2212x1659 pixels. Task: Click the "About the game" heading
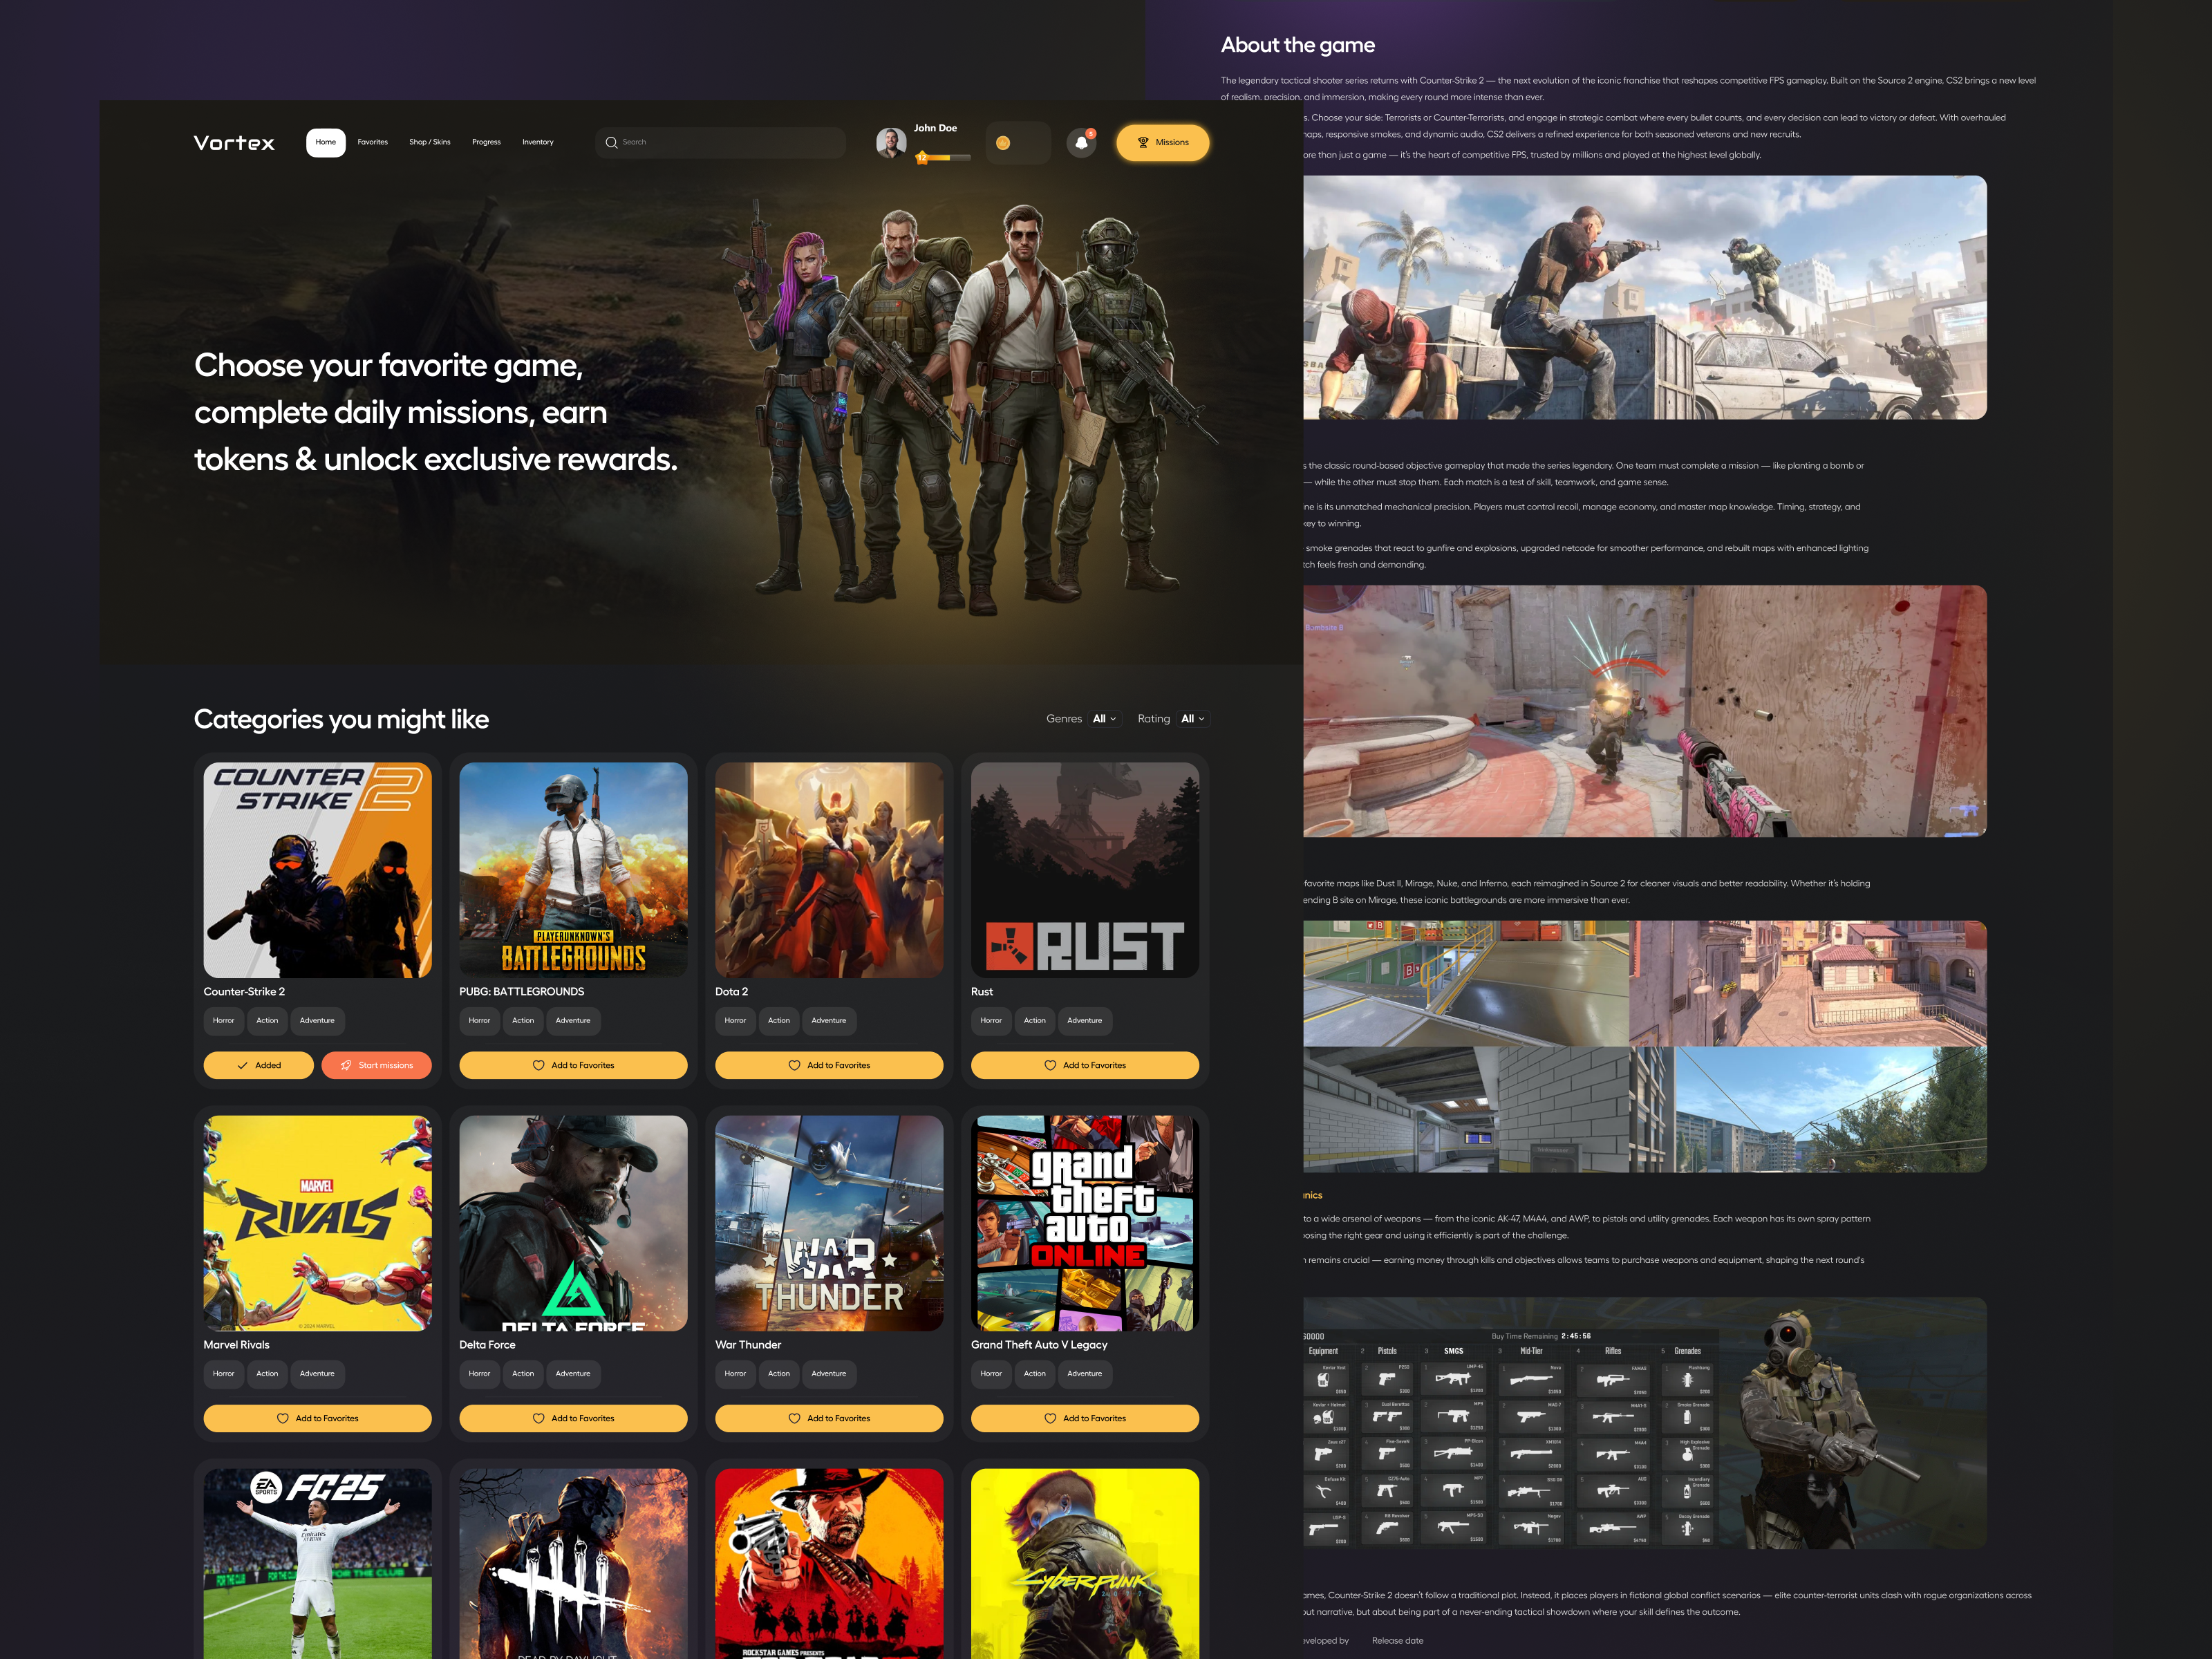click(x=1298, y=45)
